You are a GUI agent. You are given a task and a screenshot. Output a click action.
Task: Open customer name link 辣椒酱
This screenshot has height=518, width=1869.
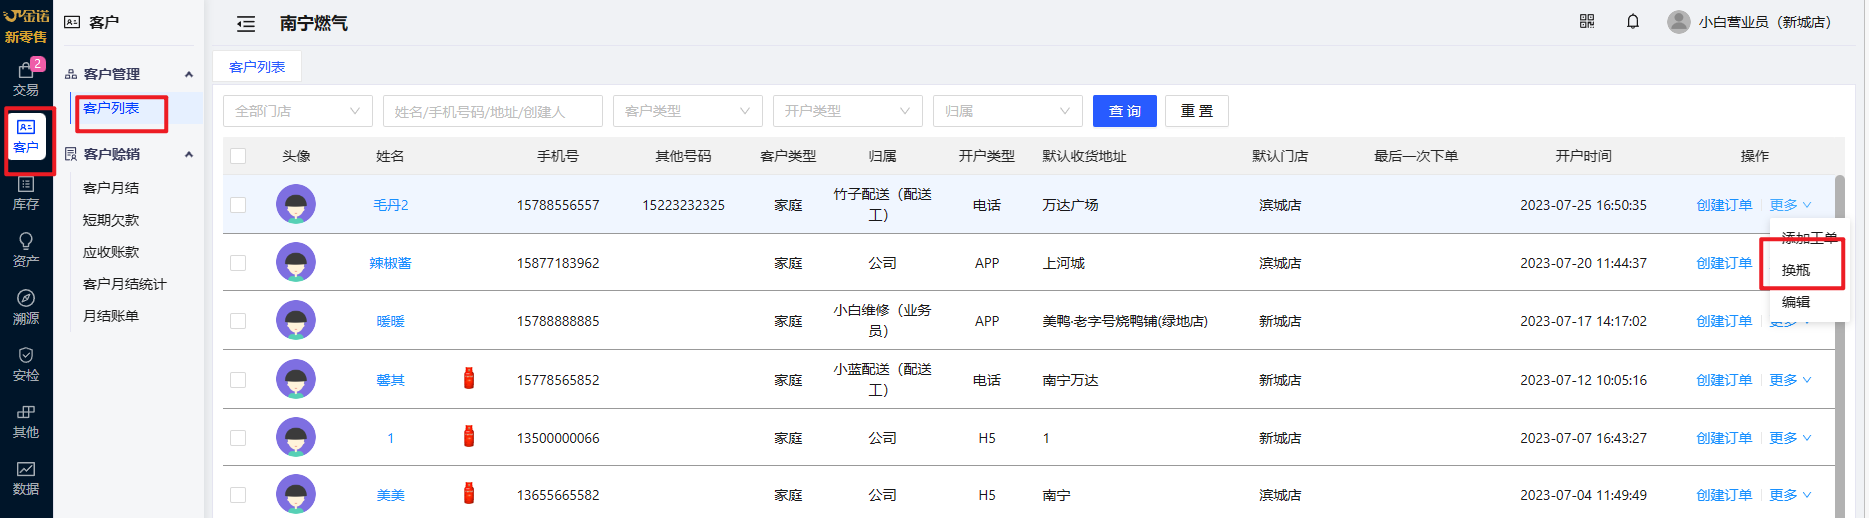(390, 263)
